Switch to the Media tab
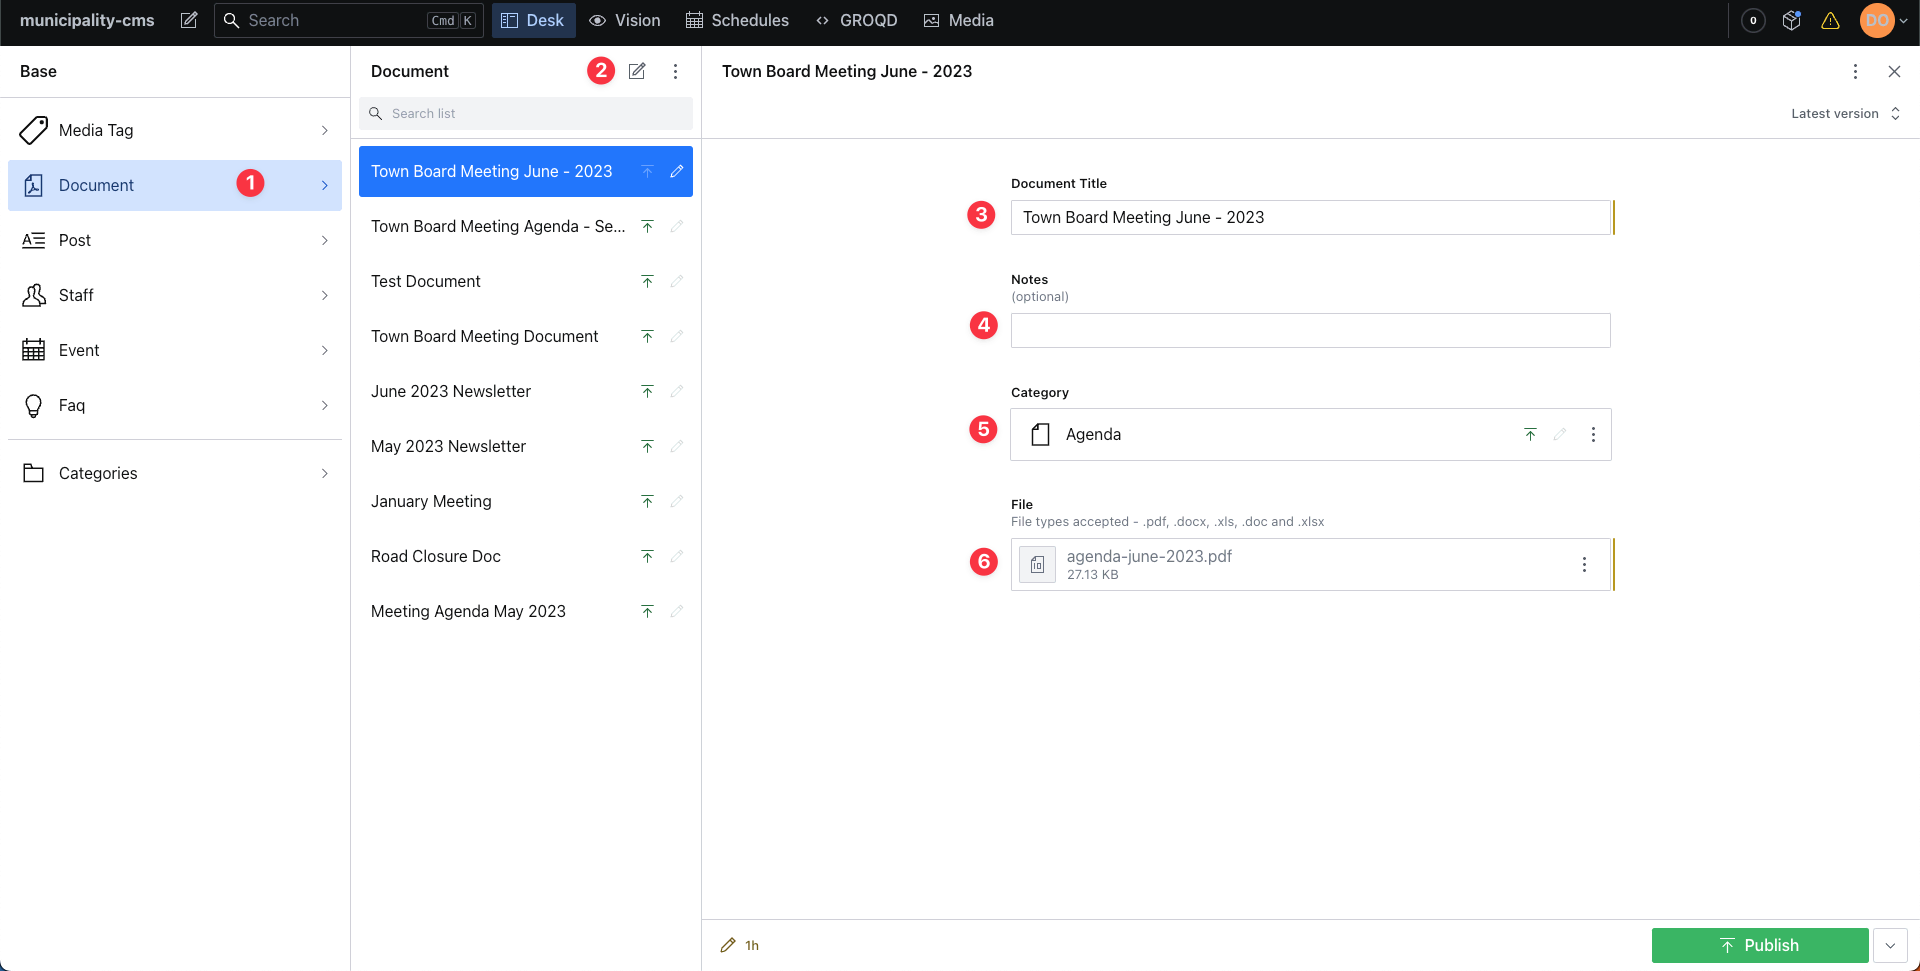Viewport: 1920px width, 971px height. 958,20
